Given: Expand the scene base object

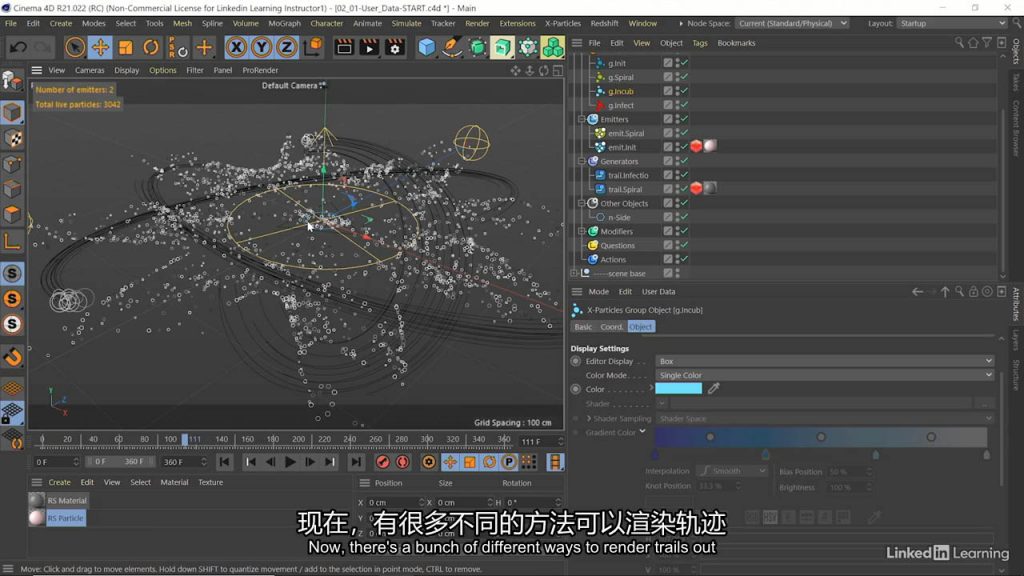Looking at the screenshot, I should [574, 273].
